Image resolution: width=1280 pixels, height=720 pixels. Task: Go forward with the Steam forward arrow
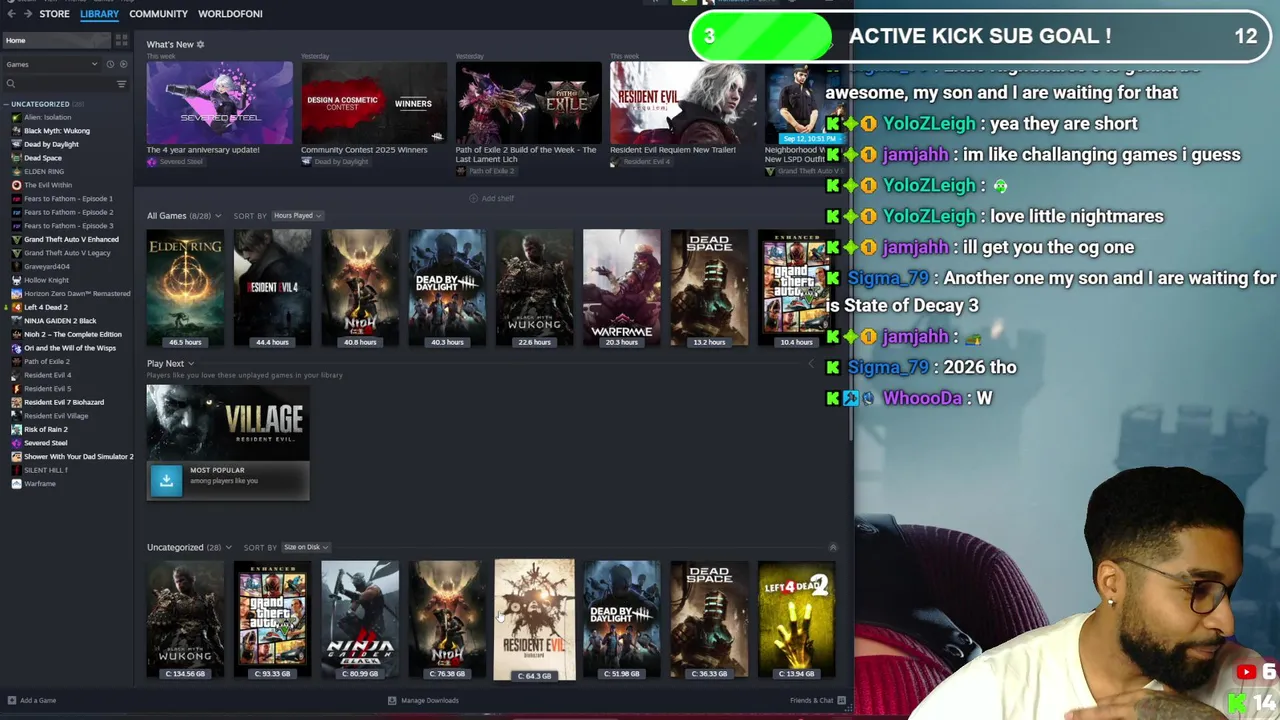click(x=26, y=14)
